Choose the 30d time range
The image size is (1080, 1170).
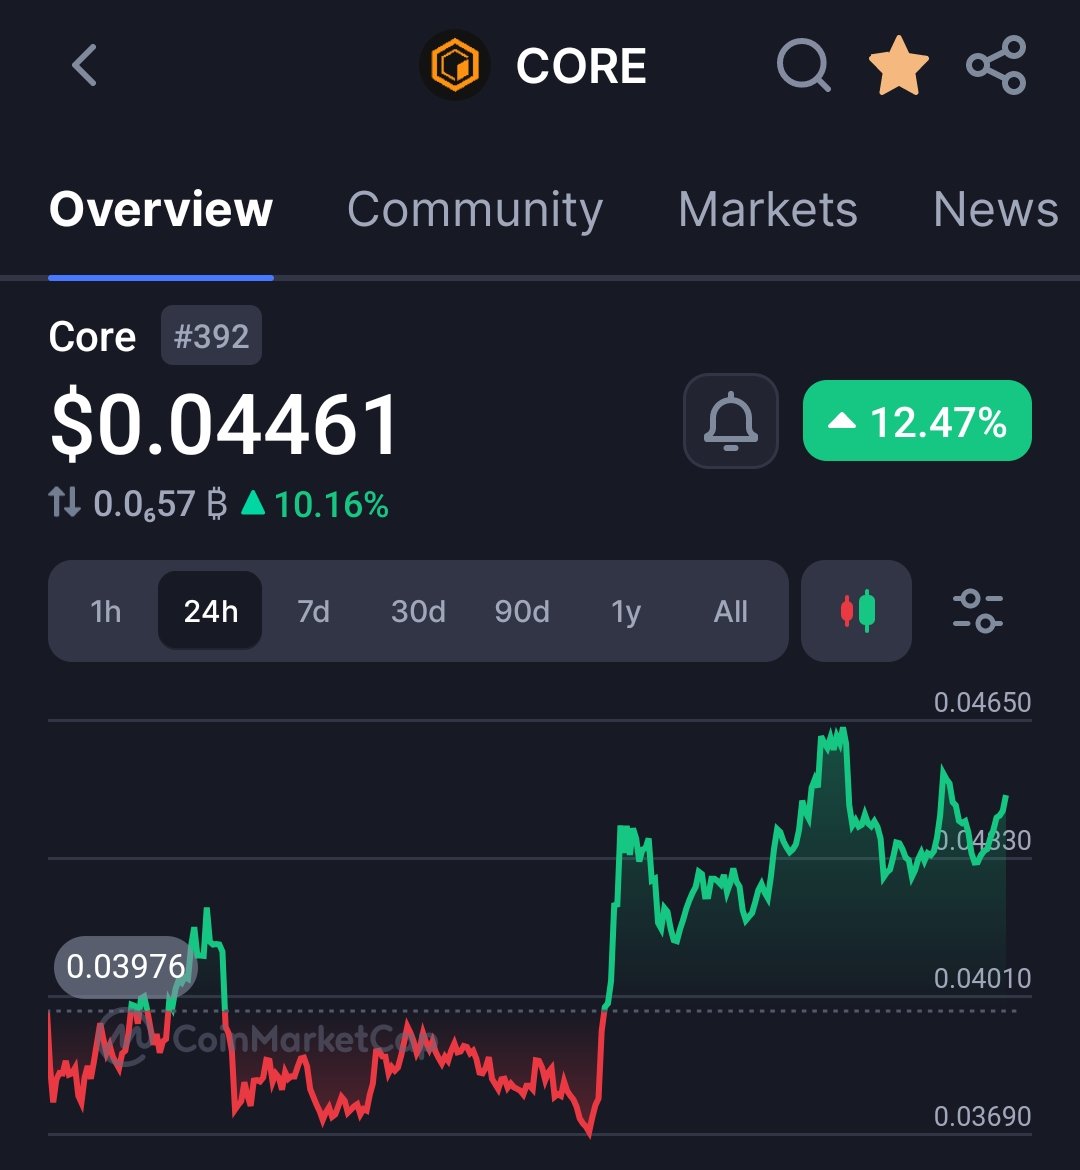(418, 611)
